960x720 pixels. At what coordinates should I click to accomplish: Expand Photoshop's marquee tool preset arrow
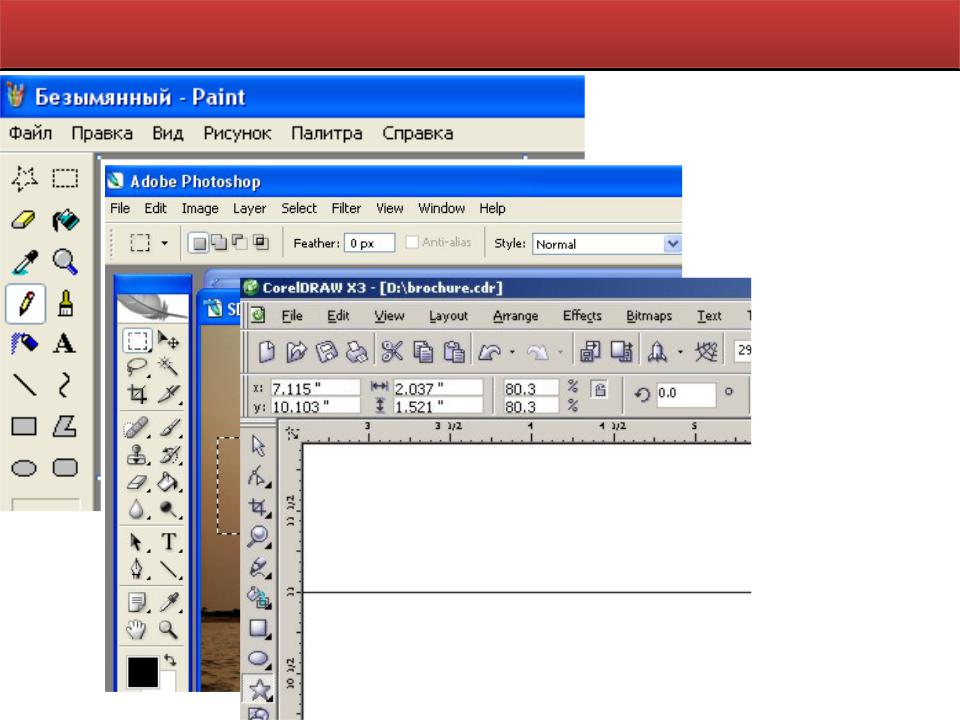[x=164, y=243]
